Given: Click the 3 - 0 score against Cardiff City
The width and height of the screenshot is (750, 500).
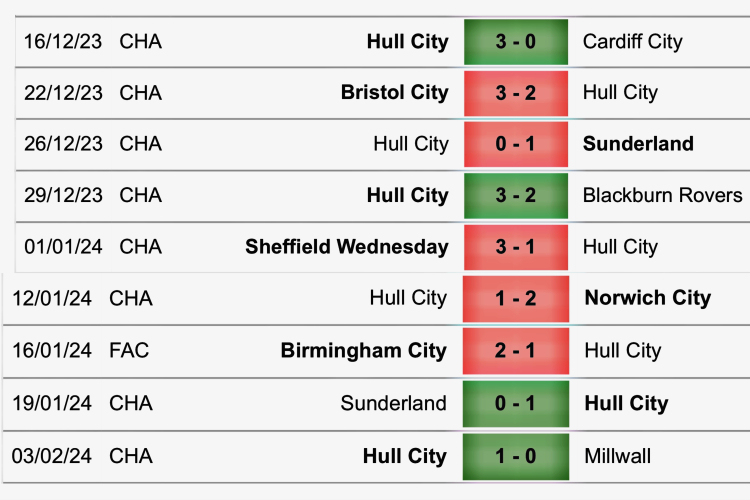Looking at the screenshot, I should 515,42.
